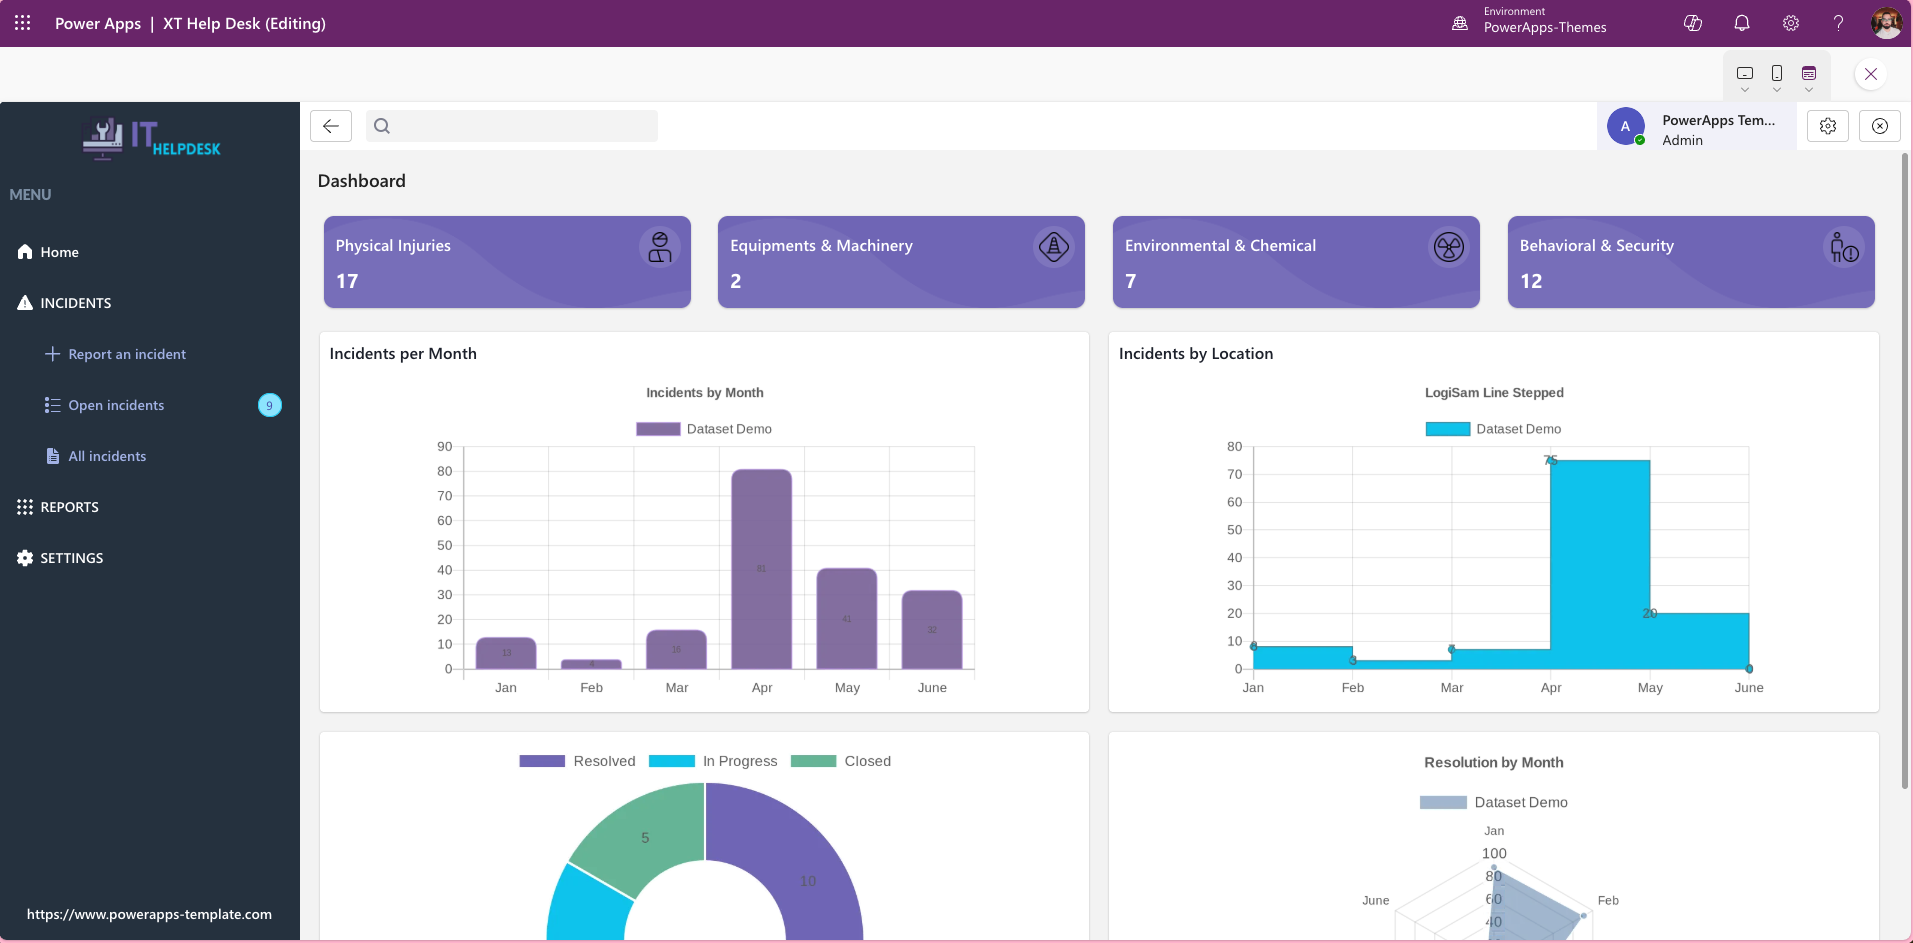Open notifications bell in top bar
Screen dimensions: 1913x943
click(x=1740, y=23)
